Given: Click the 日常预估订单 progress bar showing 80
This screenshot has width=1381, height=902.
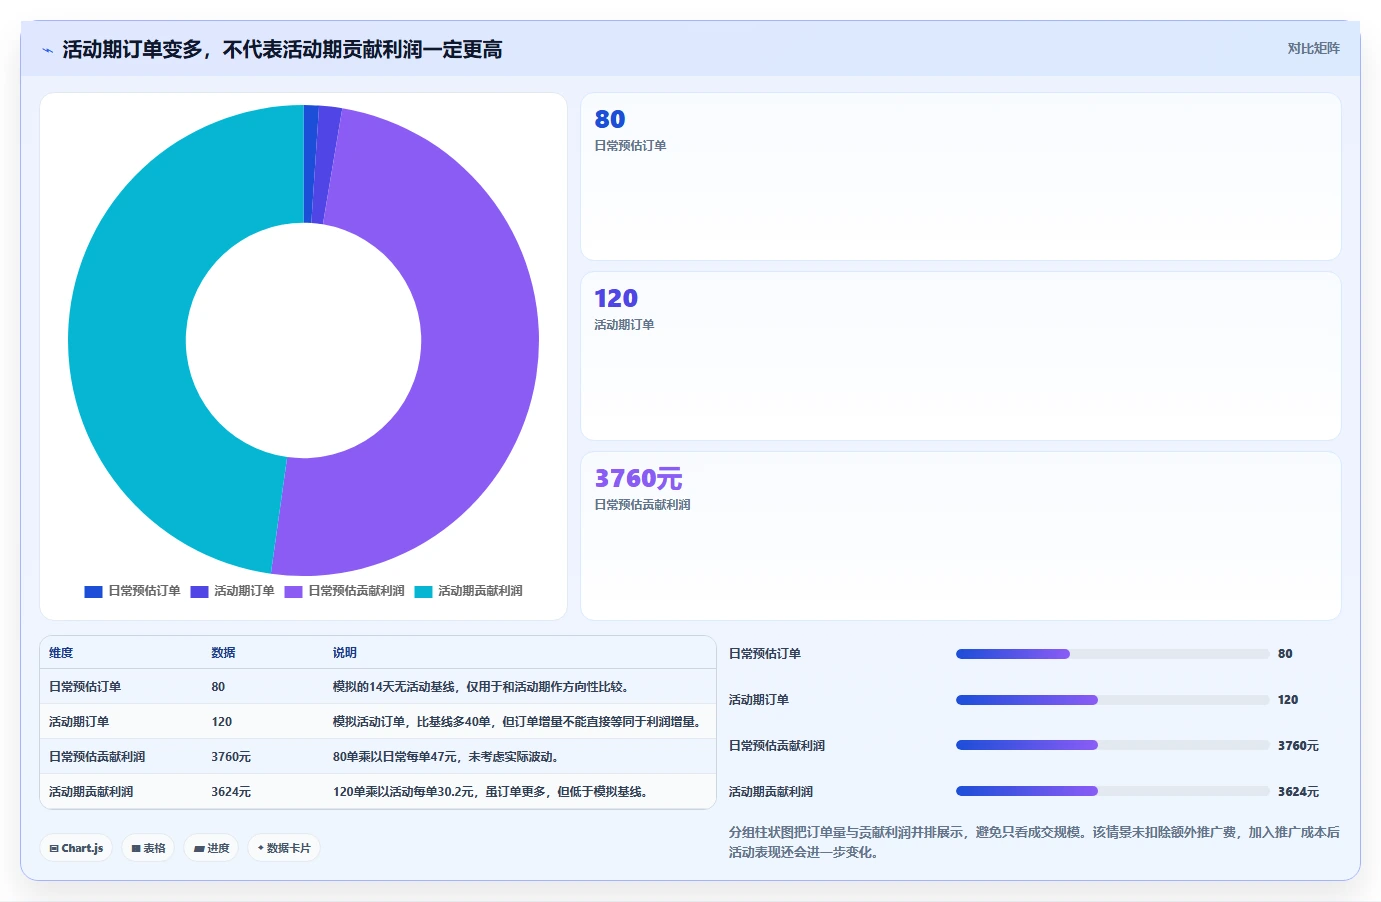Looking at the screenshot, I should (1112, 654).
